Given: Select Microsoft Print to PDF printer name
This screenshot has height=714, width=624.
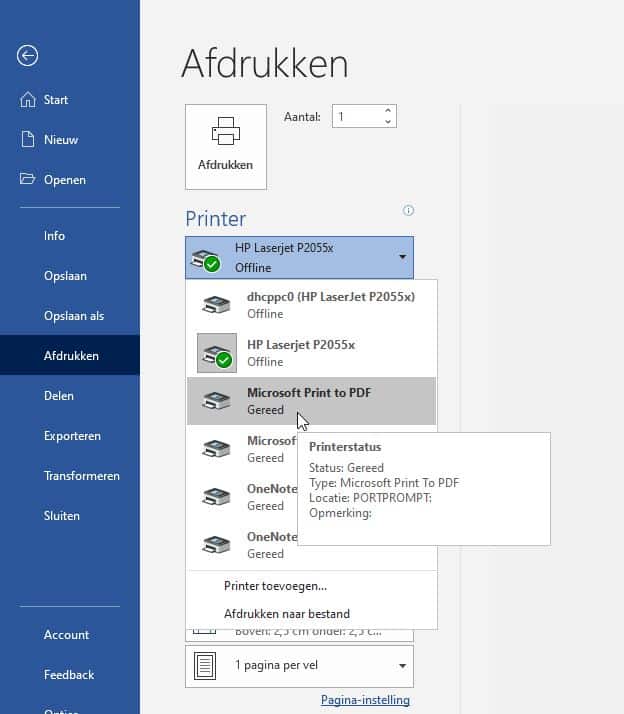Looking at the screenshot, I should 309,393.
